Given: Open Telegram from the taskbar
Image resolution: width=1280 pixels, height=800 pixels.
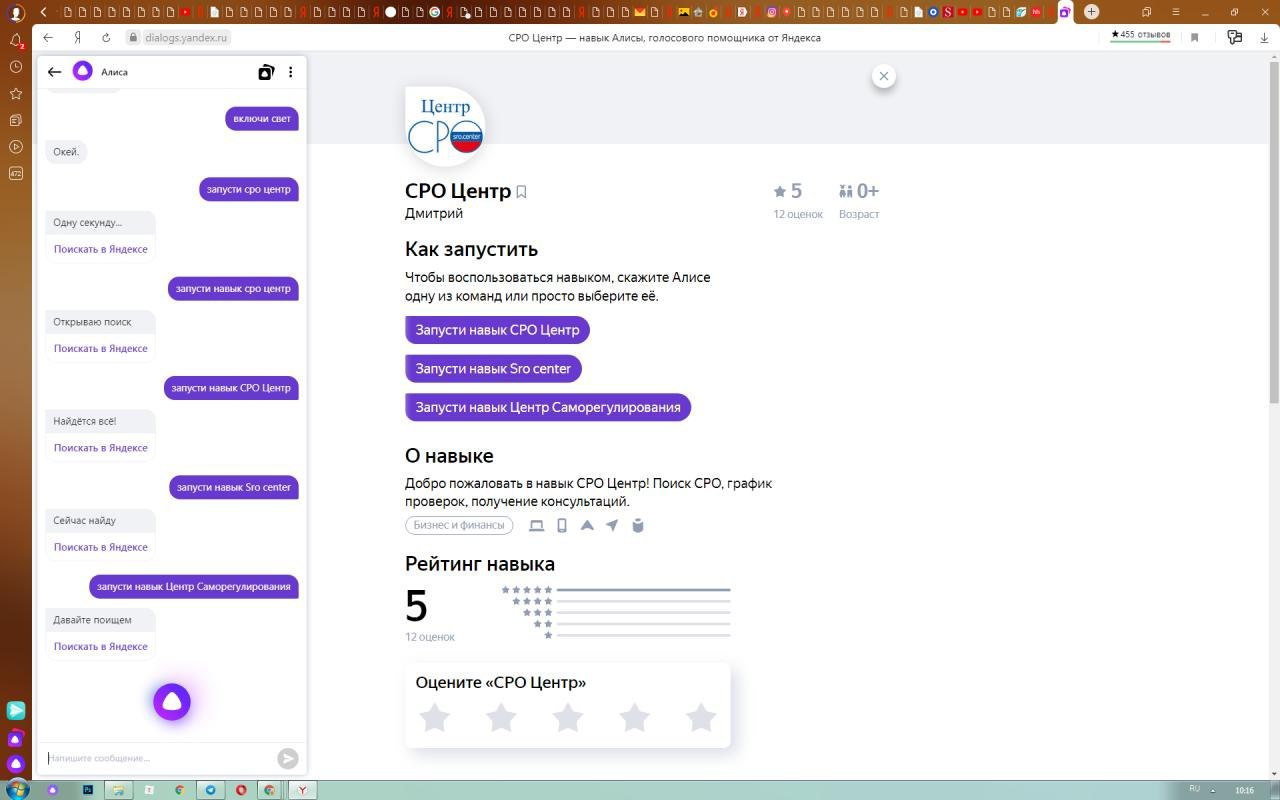Looking at the screenshot, I should pyautogui.click(x=211, y=789).
